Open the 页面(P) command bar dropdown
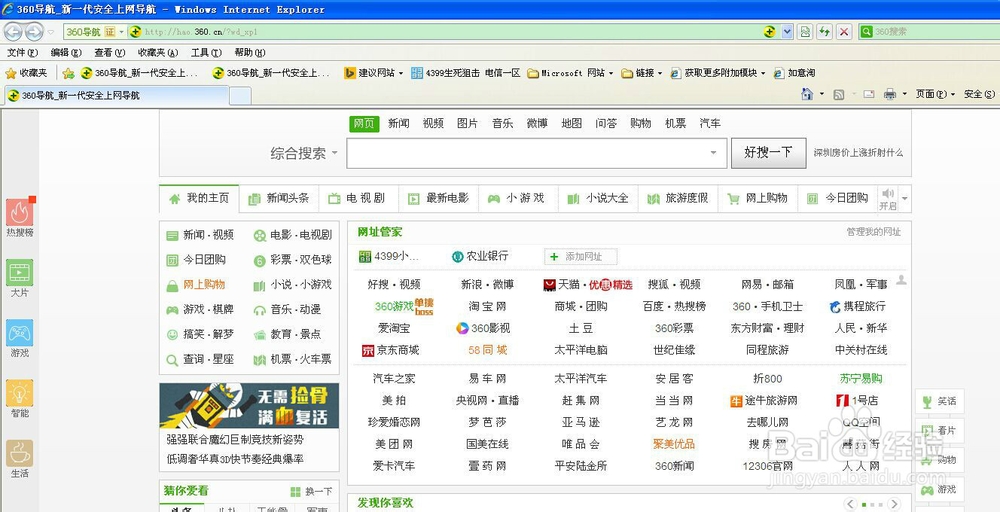1000x512 pixels. [935, 94]
